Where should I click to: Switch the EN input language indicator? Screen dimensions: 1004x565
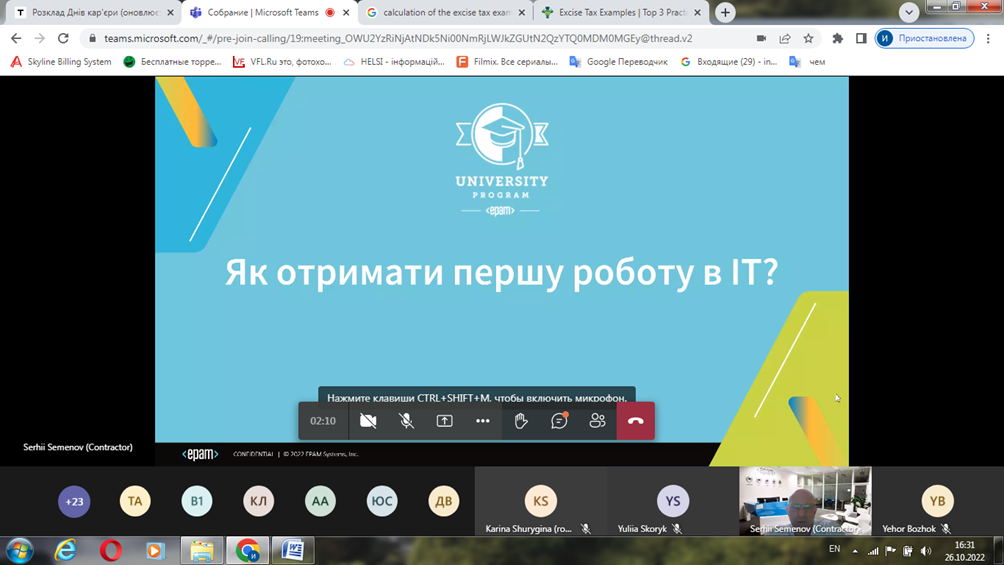click(834, 549)
